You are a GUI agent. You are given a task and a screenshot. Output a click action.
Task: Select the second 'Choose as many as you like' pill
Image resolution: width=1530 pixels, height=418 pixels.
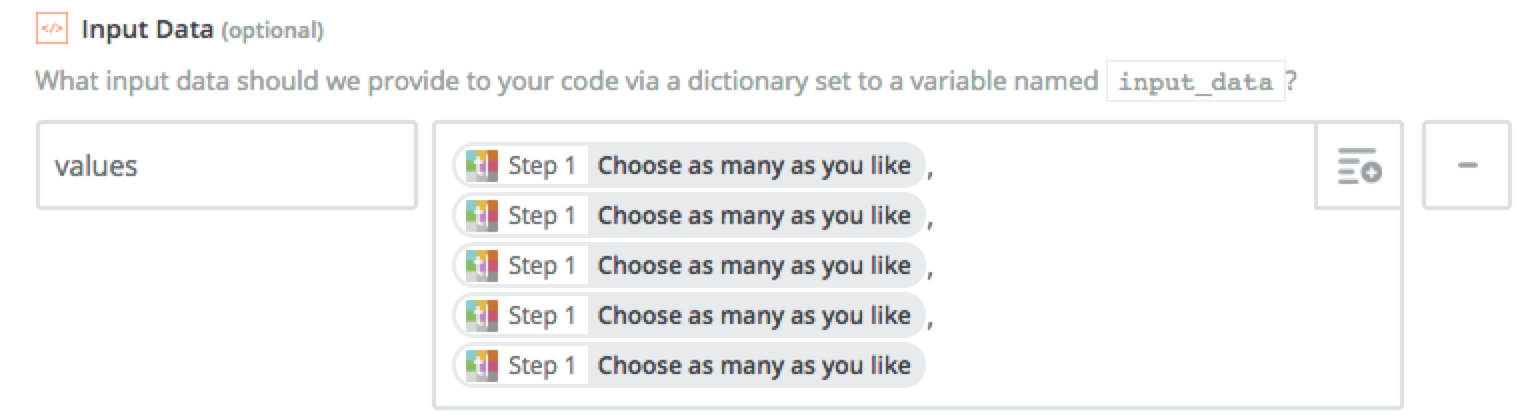click(x=690, y=215)
